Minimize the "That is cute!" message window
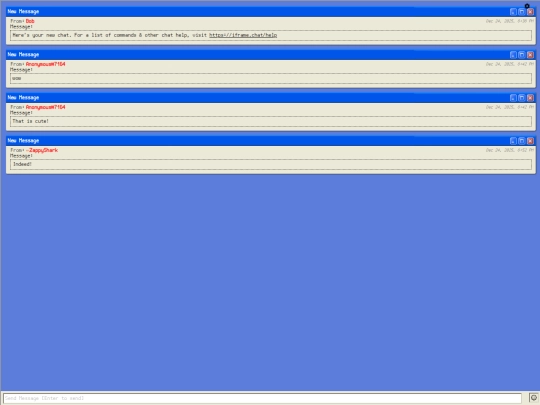 pos(513,98)
